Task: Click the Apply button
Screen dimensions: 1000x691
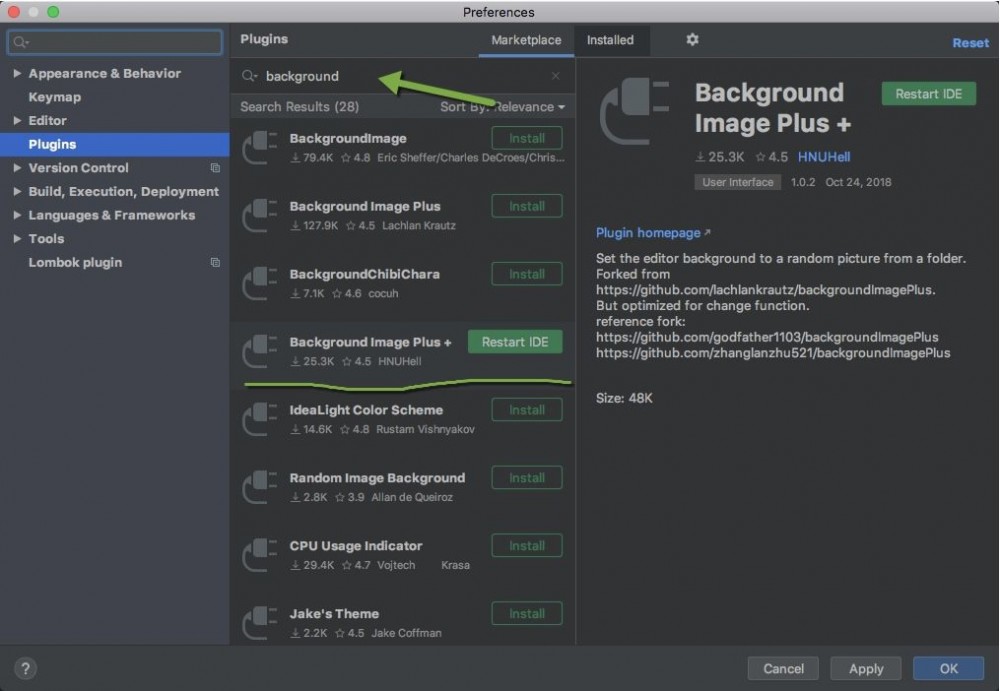Action: (866, 669)
